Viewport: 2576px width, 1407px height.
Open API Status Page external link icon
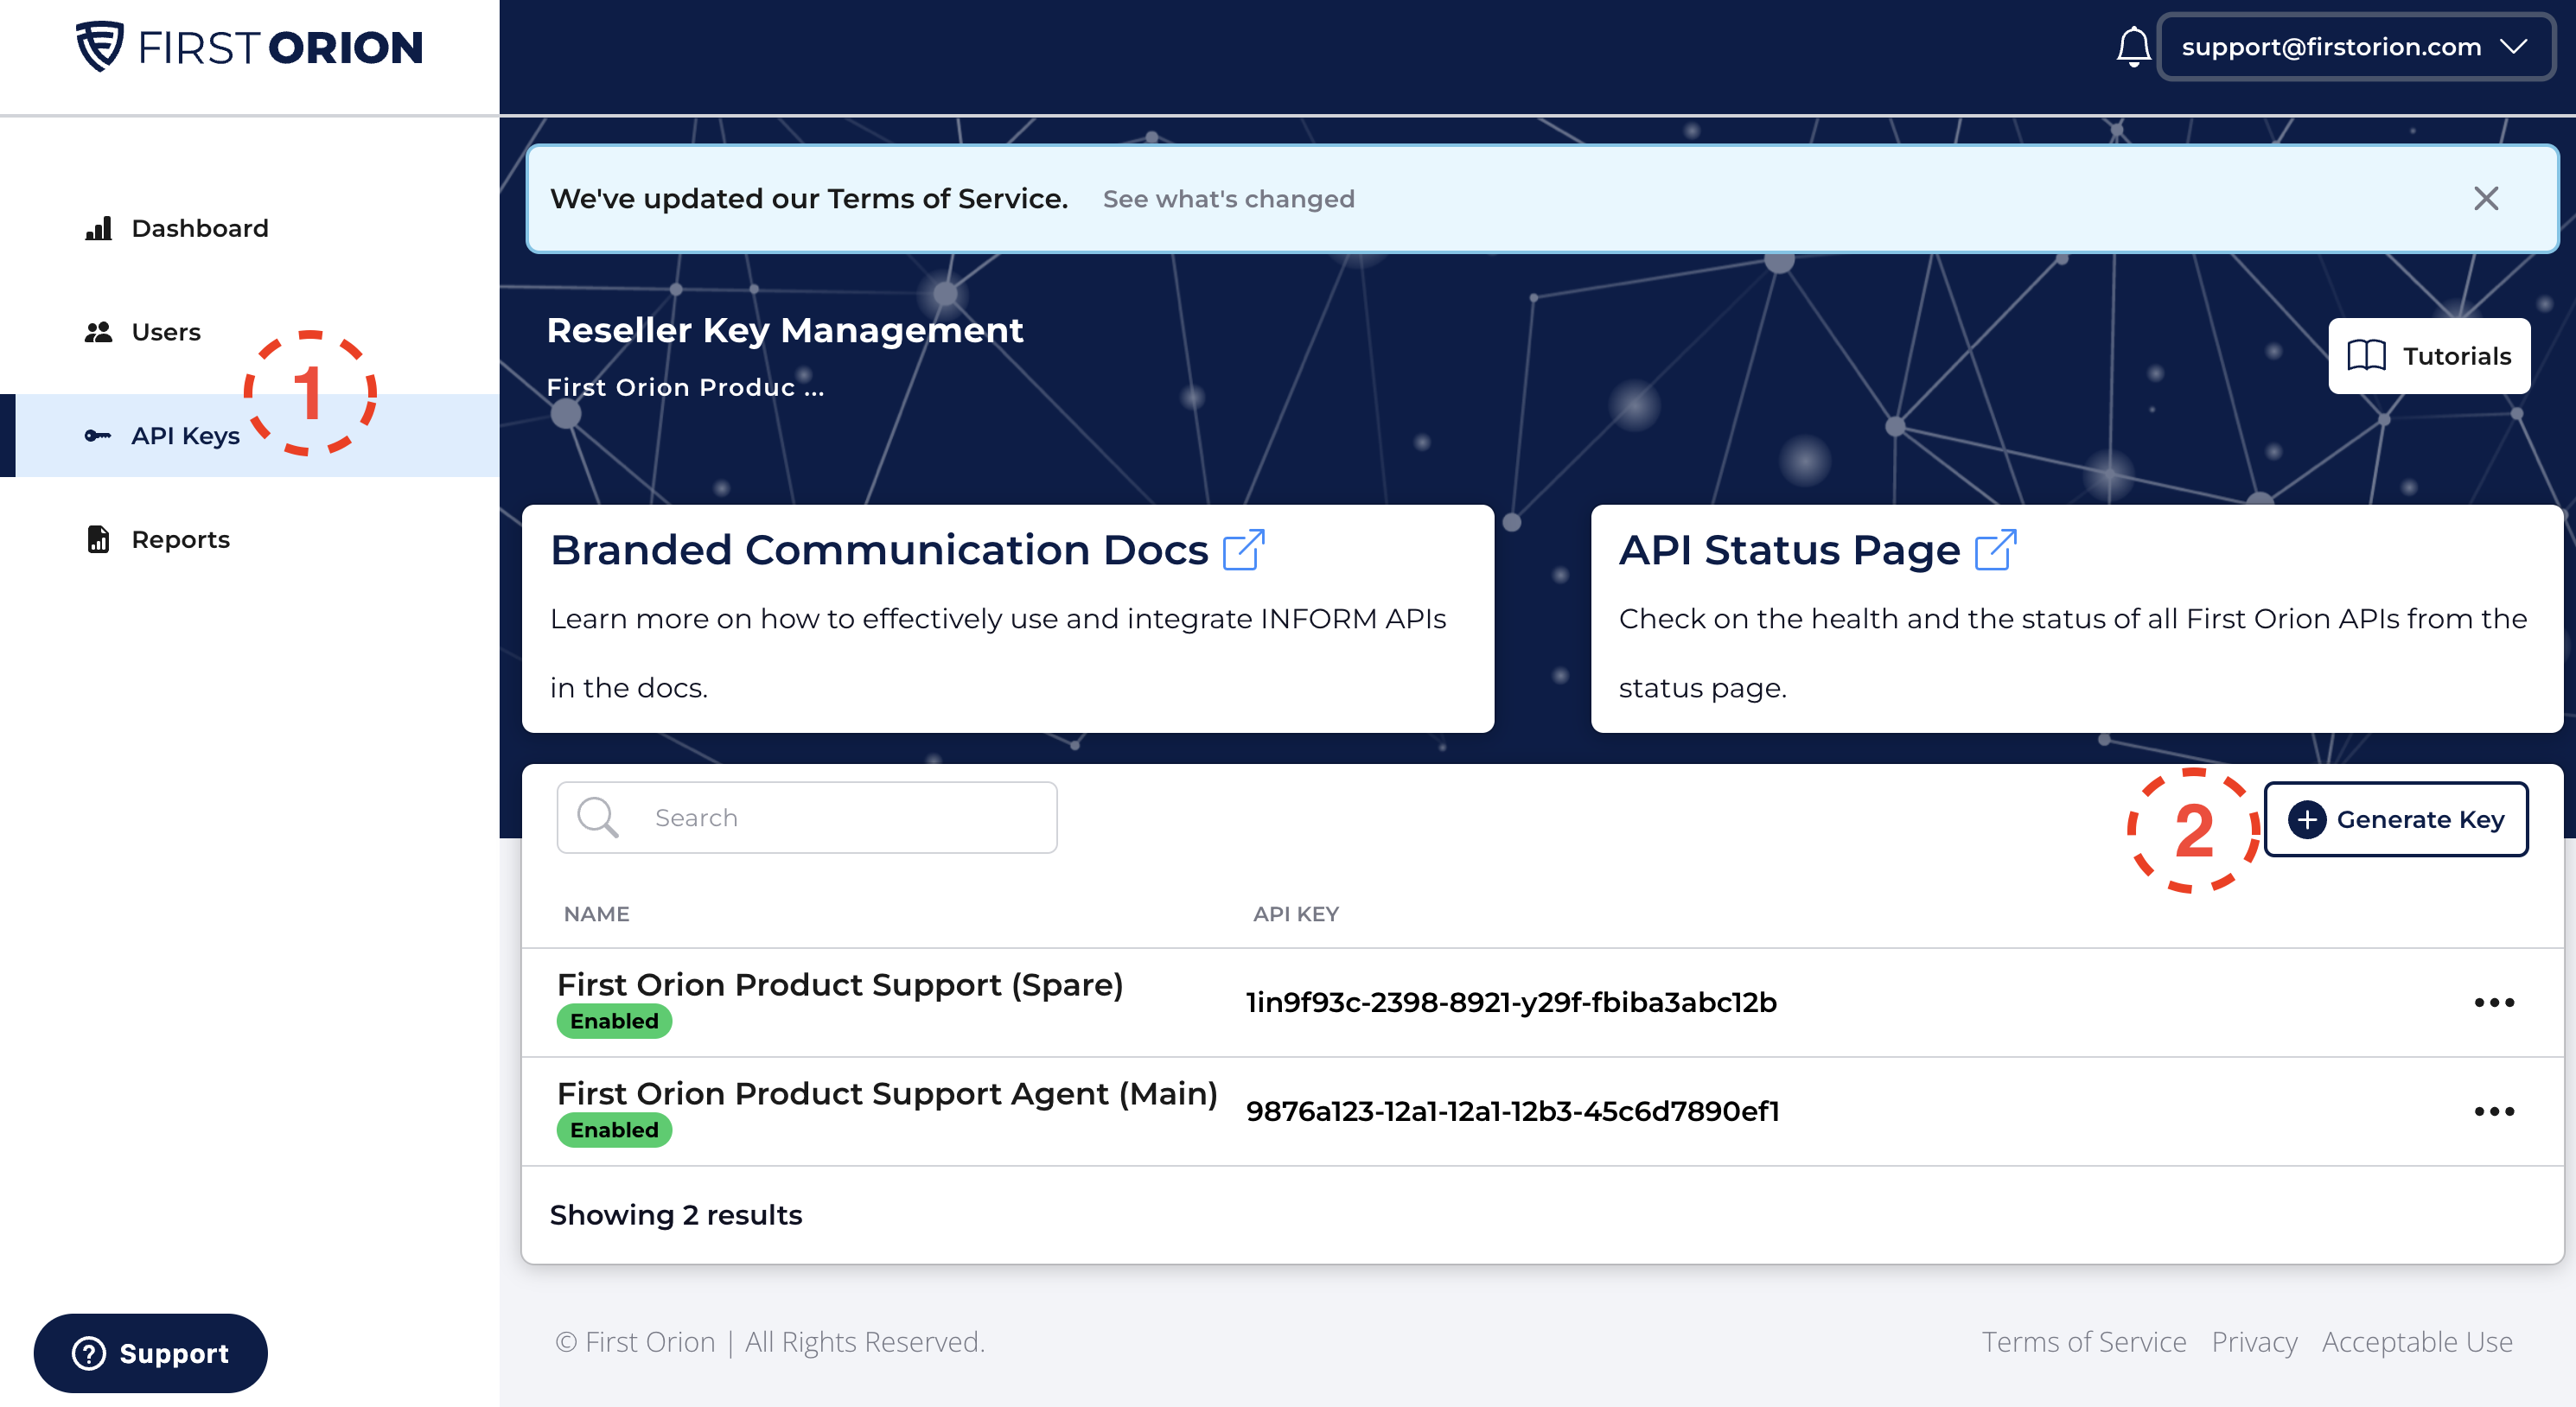[1995, 550]
